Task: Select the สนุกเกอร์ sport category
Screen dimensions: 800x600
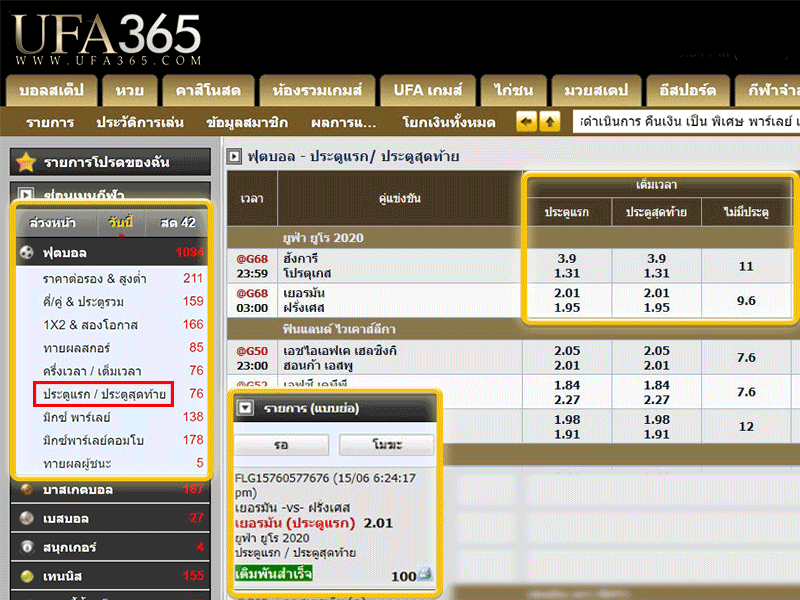Action: (110, 547)
